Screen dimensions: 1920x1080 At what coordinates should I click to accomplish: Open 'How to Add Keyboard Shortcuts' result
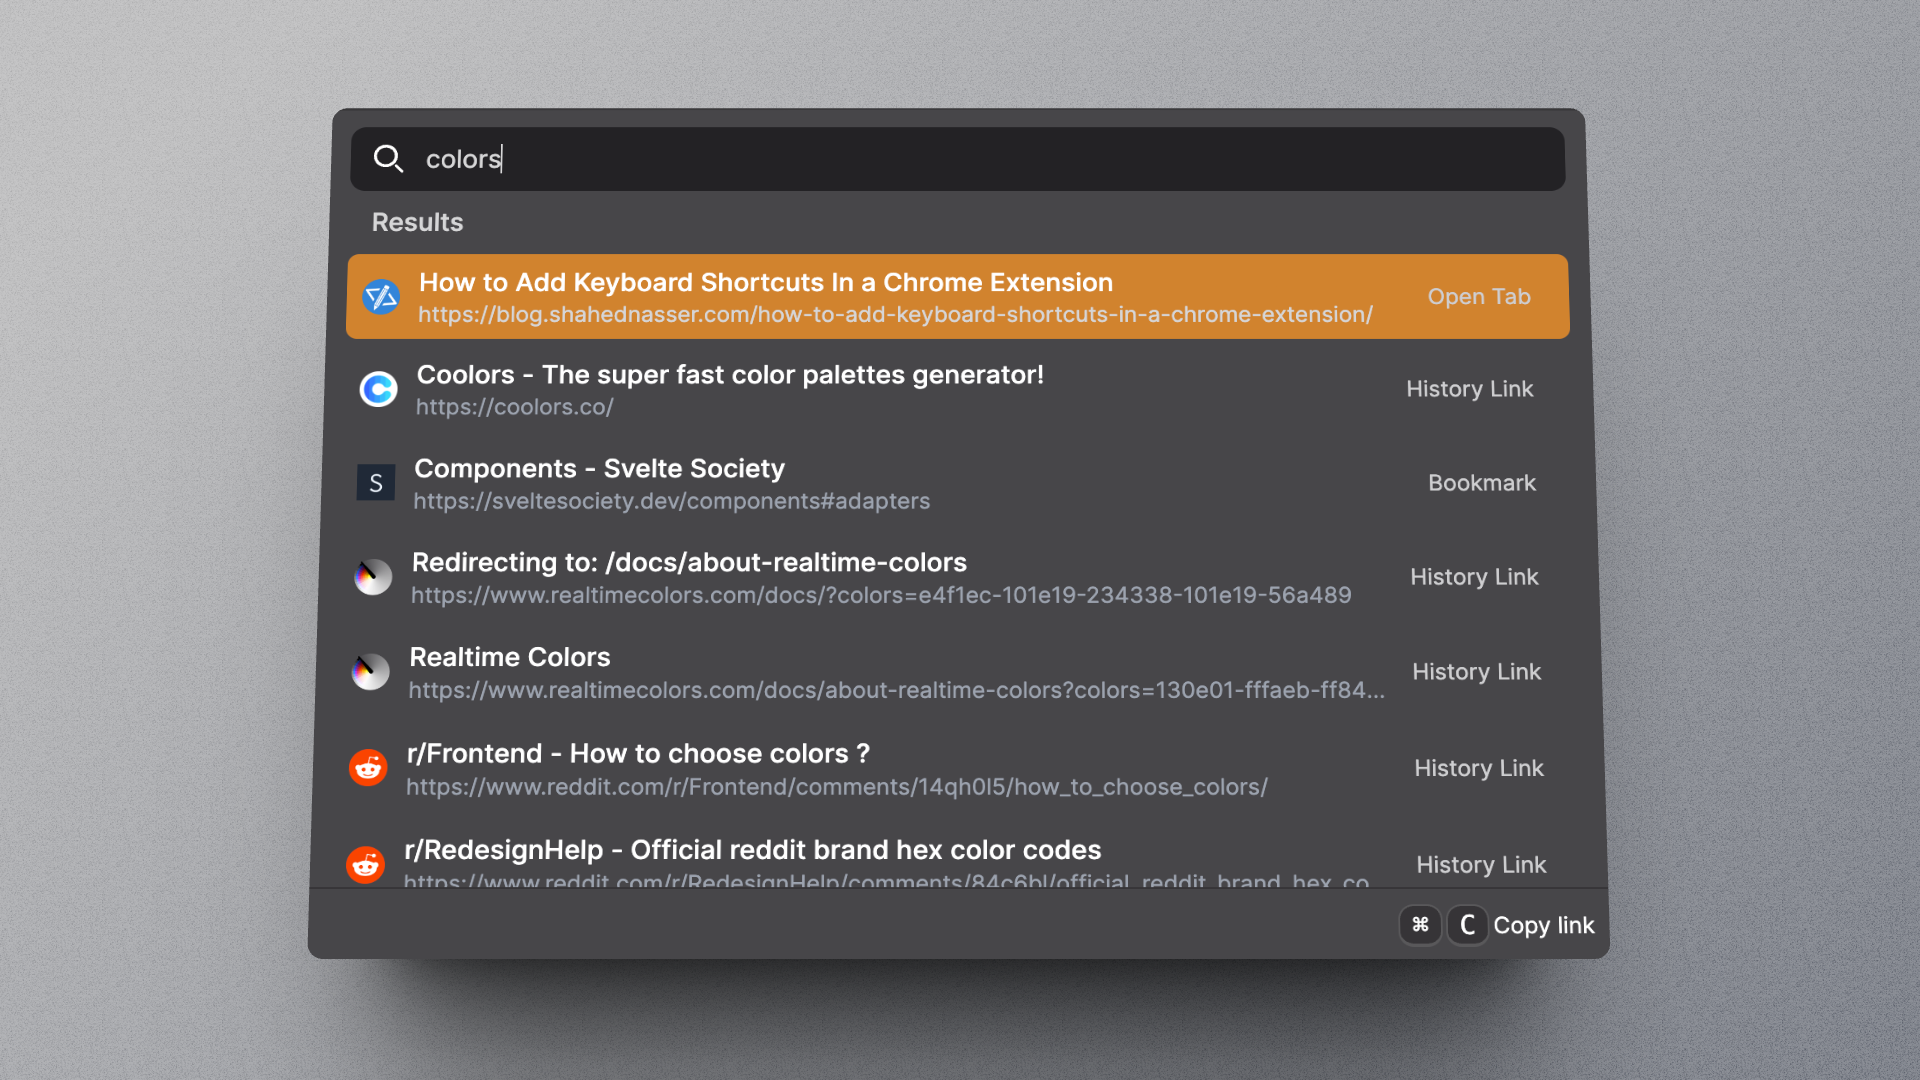[x=765, y=283]
